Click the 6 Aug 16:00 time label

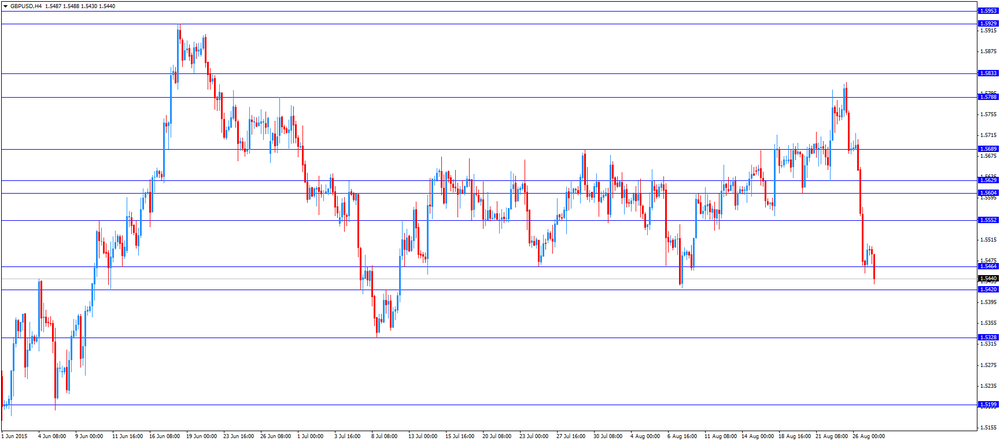click(x=682, y=437)
